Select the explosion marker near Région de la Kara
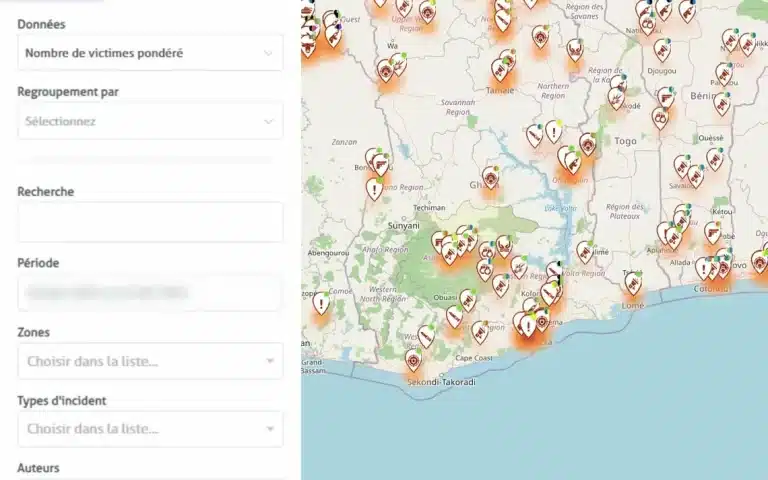Screen dimensions: 768x480 click(616, 98)
